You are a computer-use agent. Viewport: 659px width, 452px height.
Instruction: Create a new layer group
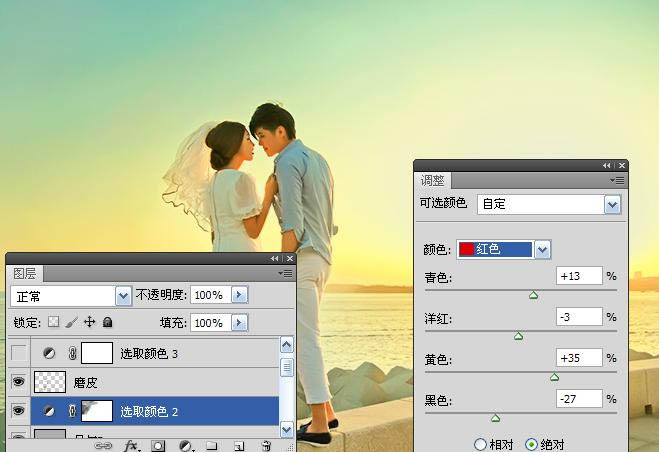click(x=212, y=446)
